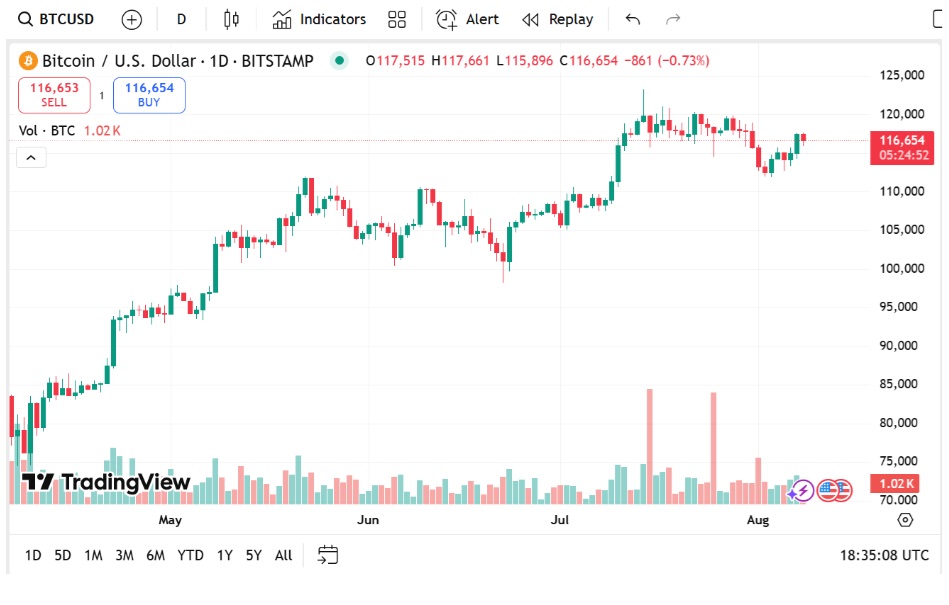Open the chart layout selector grid icon
This screenshot has height=605, width=949.
pyautogui.click(x=396, y=18)
